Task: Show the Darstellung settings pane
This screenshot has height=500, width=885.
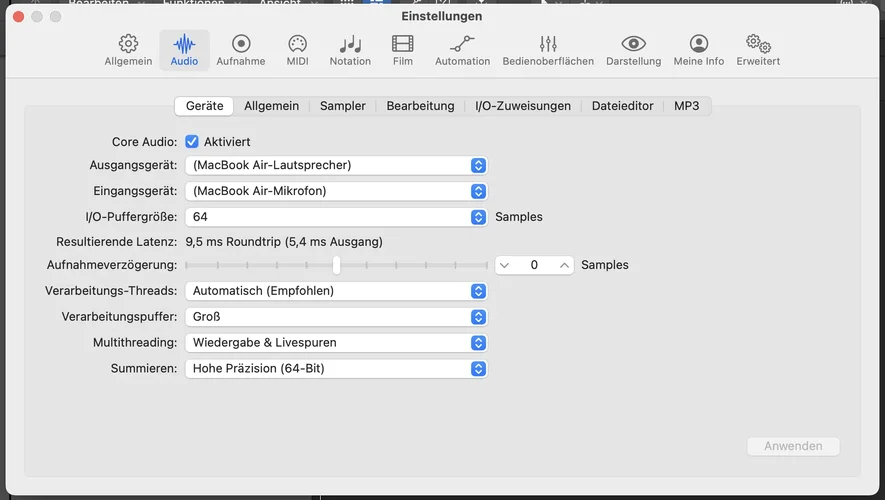Action: pos(633,50)
